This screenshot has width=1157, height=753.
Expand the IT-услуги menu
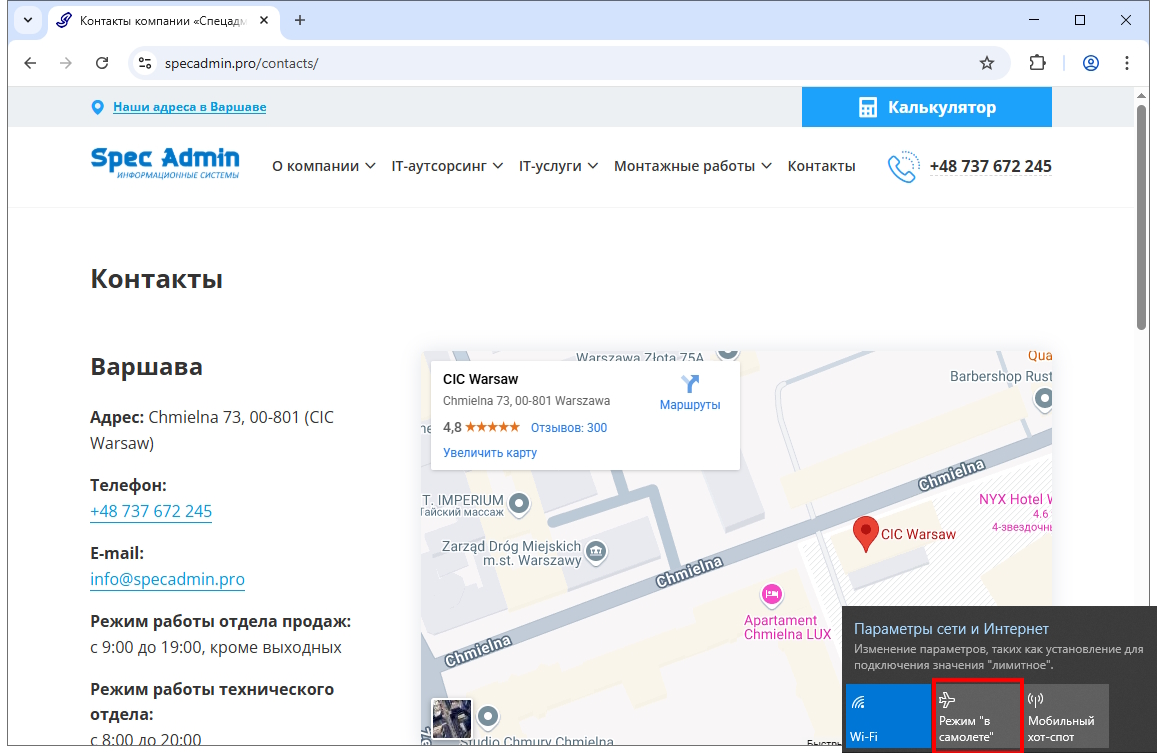558,166
